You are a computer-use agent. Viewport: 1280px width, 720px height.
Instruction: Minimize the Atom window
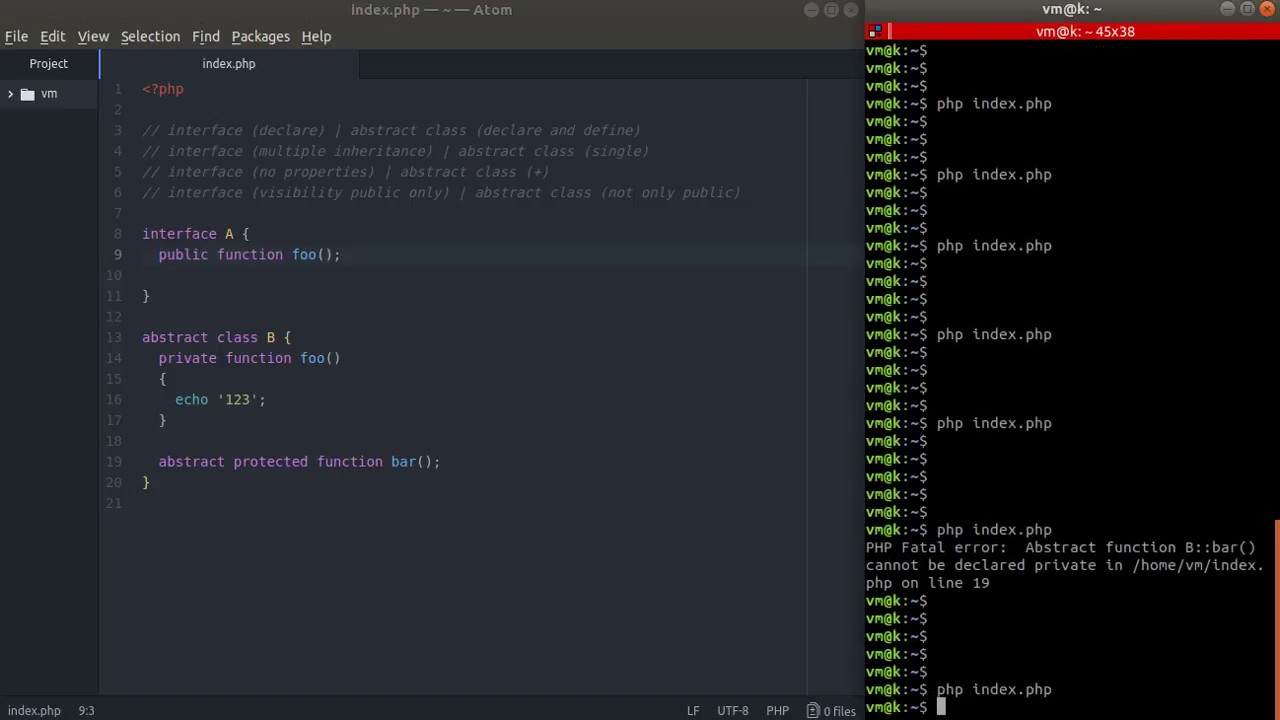(x=811, y=10)
